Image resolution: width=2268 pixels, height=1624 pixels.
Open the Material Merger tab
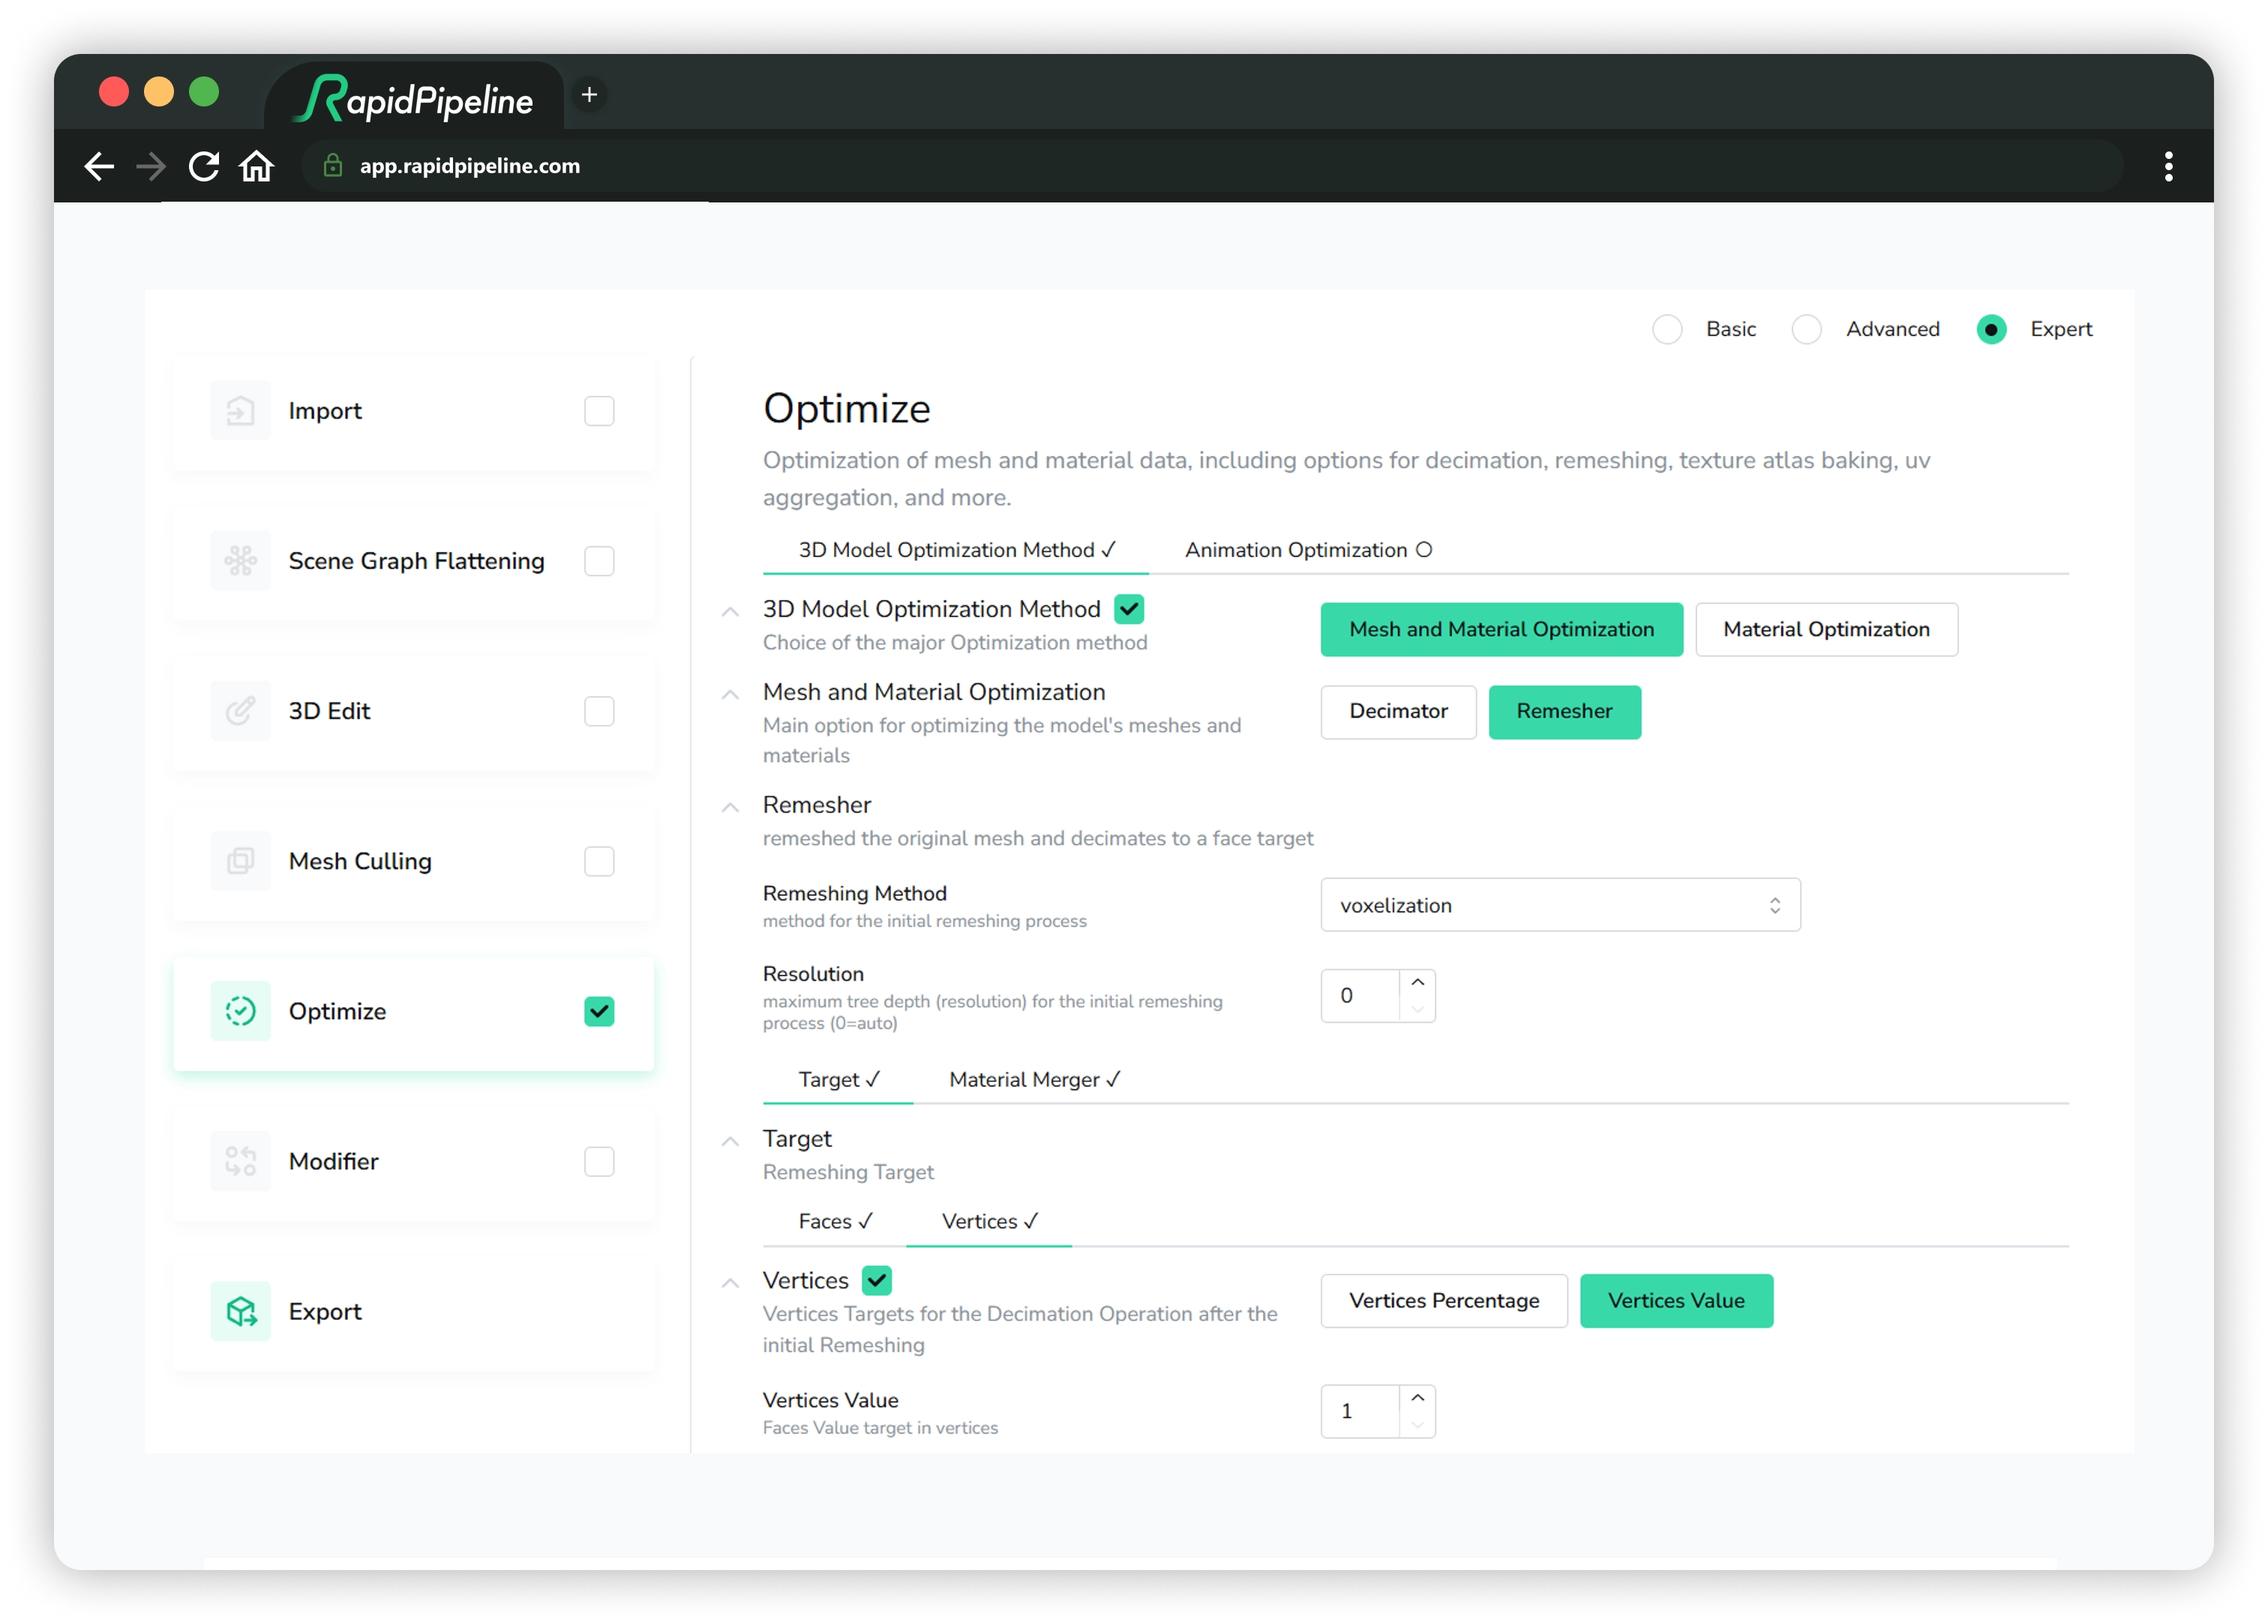click(x=1034, y=1080)
